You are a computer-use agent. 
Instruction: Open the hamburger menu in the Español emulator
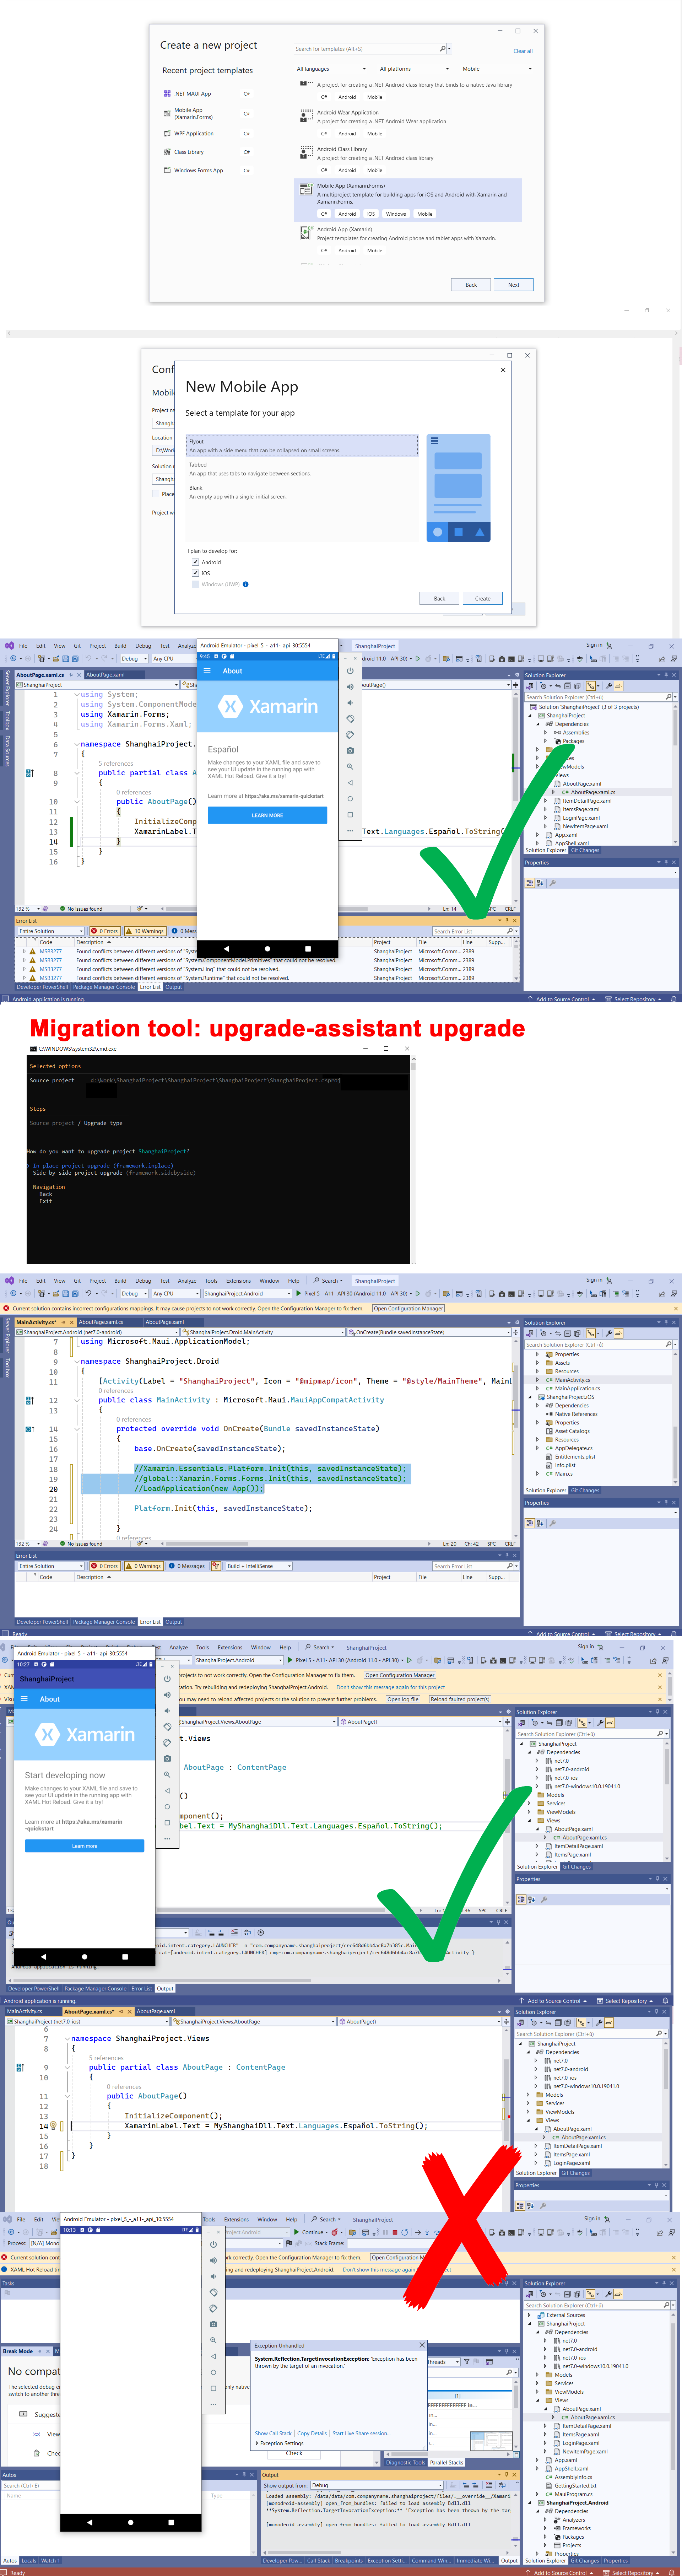(207, 671)
